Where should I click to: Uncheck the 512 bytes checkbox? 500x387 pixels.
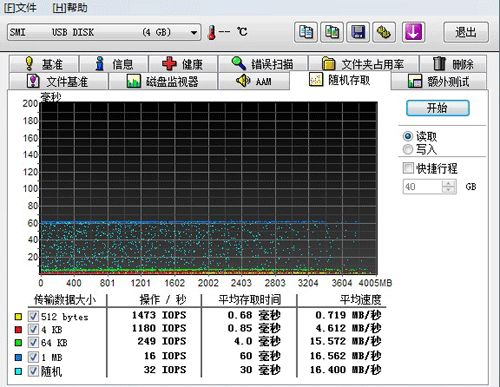click(x=33, y=316)
